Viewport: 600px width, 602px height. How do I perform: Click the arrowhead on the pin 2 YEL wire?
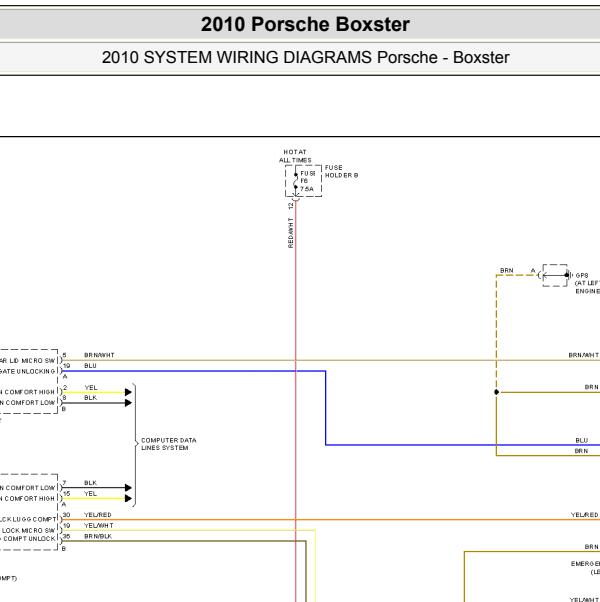[128, 392]
